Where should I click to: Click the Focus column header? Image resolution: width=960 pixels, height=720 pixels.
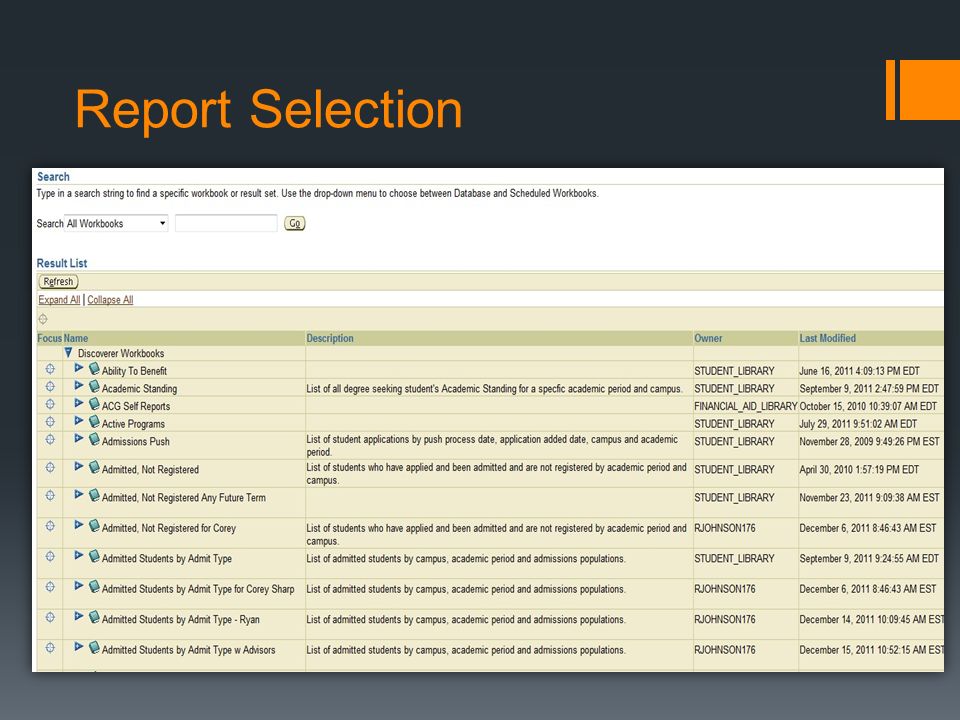click(x=50, y=338)
